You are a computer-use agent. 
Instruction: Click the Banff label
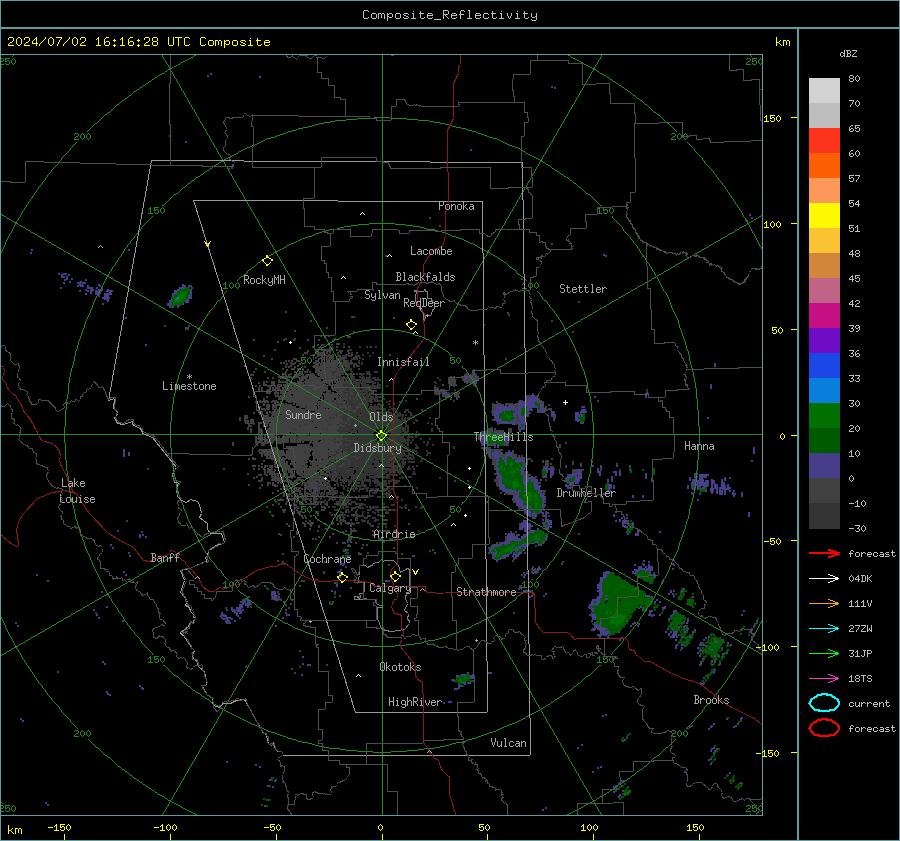(x=165, y=558)
